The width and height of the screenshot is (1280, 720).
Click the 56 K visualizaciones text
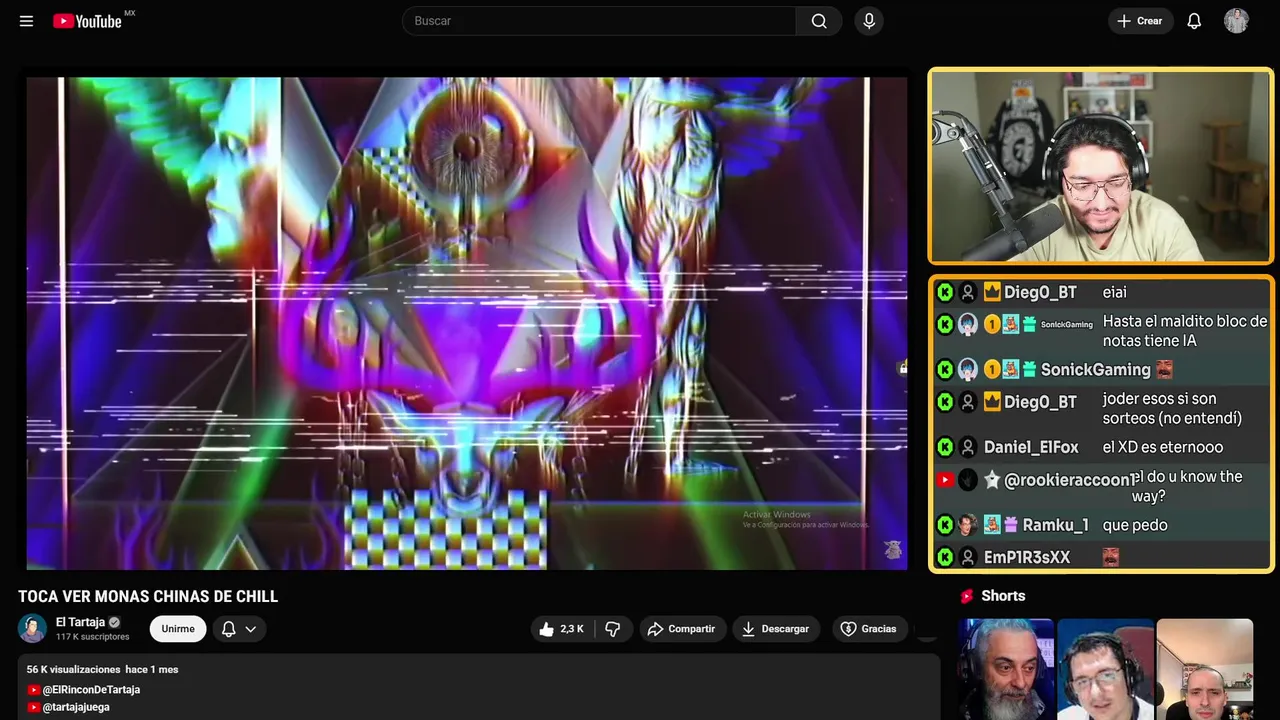point(73,669)
